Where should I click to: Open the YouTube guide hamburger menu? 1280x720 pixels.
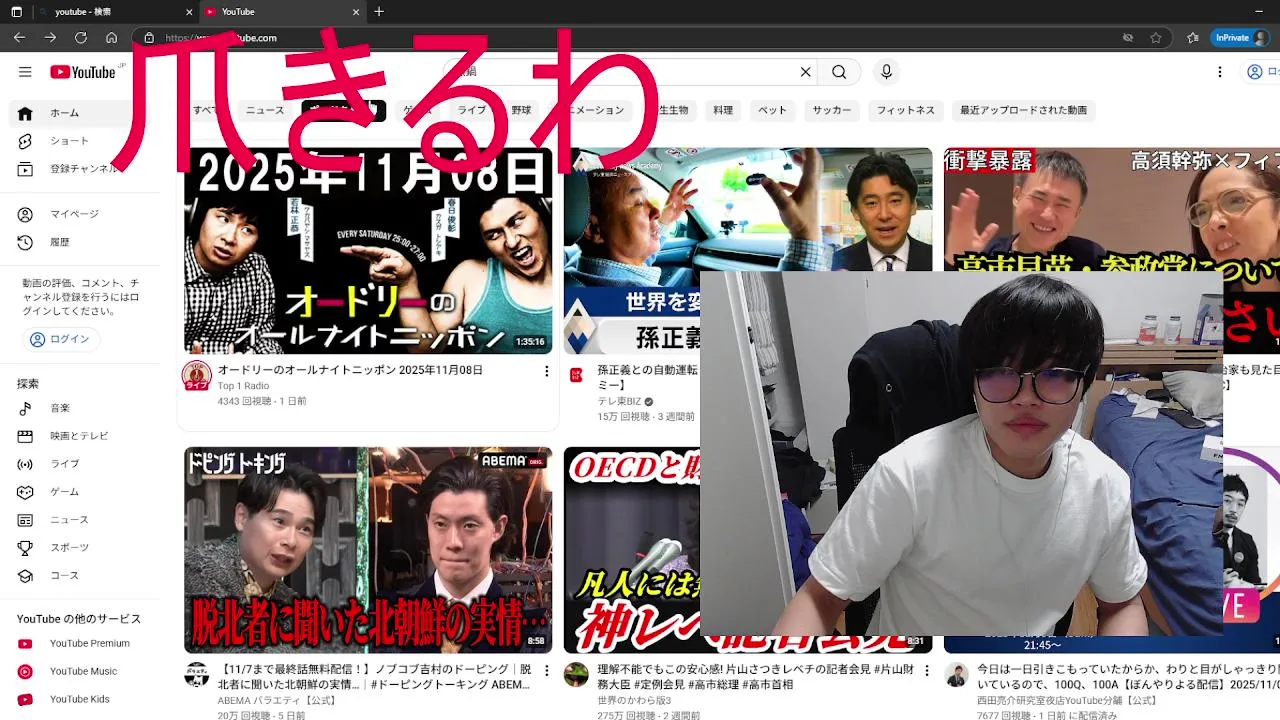point(25,72)
